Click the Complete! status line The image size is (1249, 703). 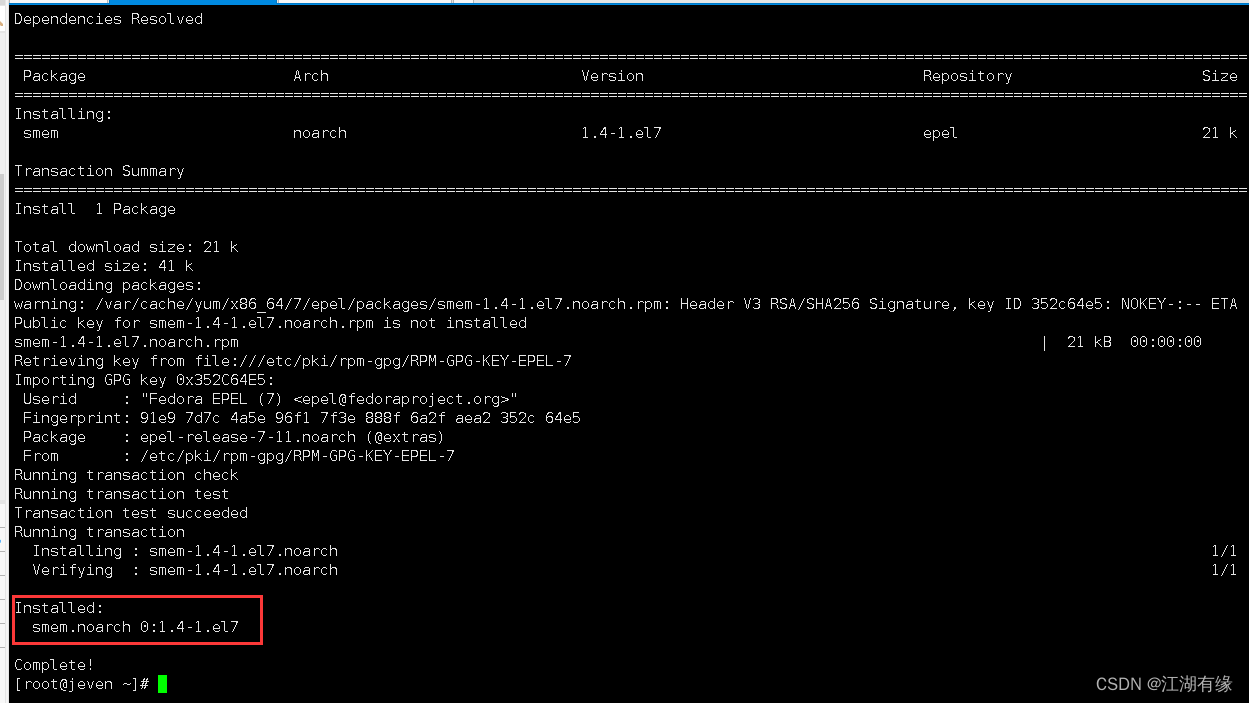pos(54,664)
